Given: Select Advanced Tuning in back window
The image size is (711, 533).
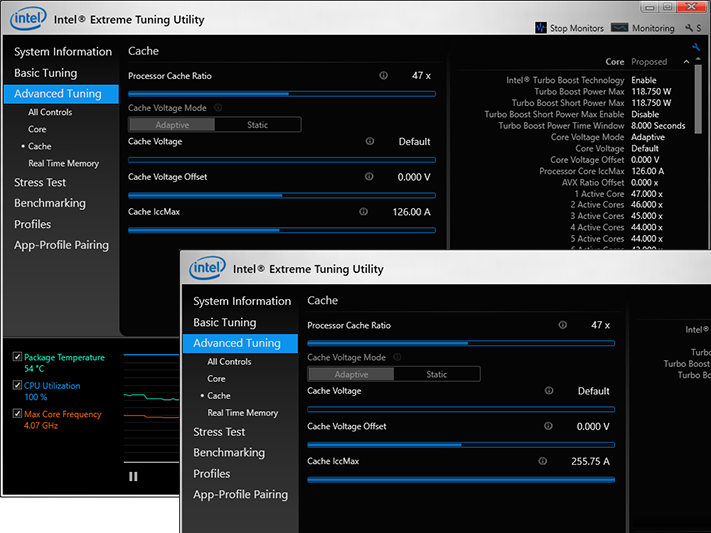Looking at the screenshot, I should click(x=61, y=94).
